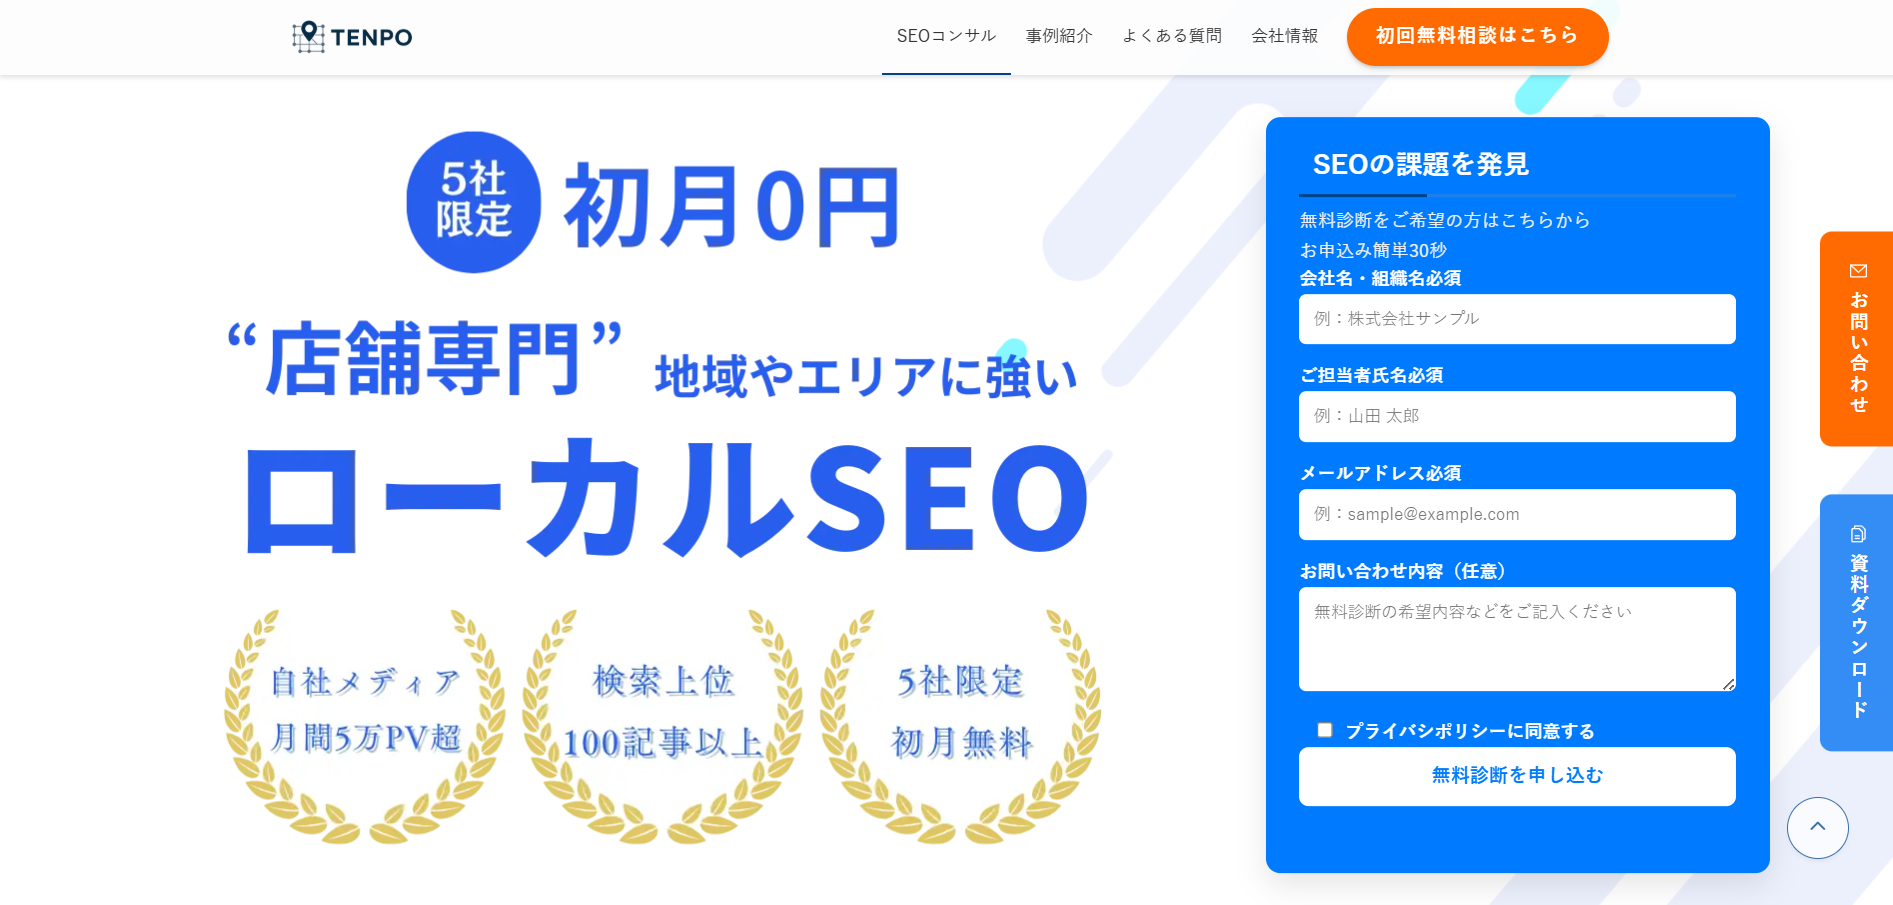Submit with the 無料診断を申し込む button
Image resolution: width=1893 pixels, height=905 pixels.
(1516, 776)
